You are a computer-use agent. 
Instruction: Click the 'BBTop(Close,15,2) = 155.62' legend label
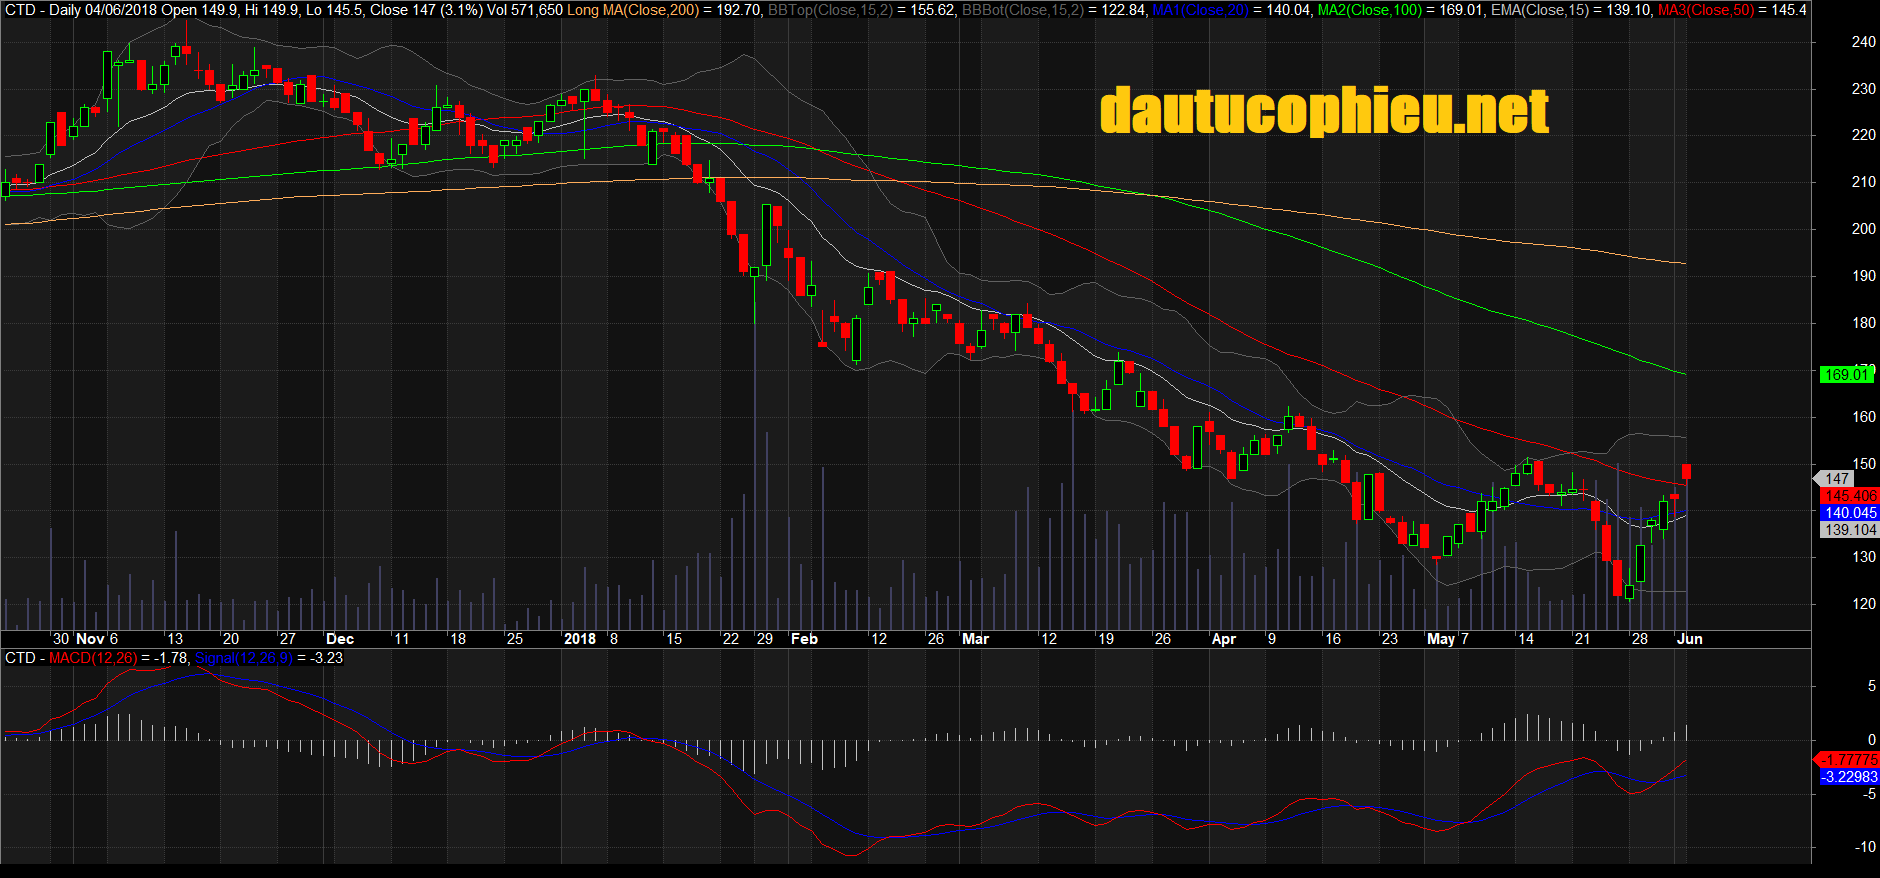(862, 10)
